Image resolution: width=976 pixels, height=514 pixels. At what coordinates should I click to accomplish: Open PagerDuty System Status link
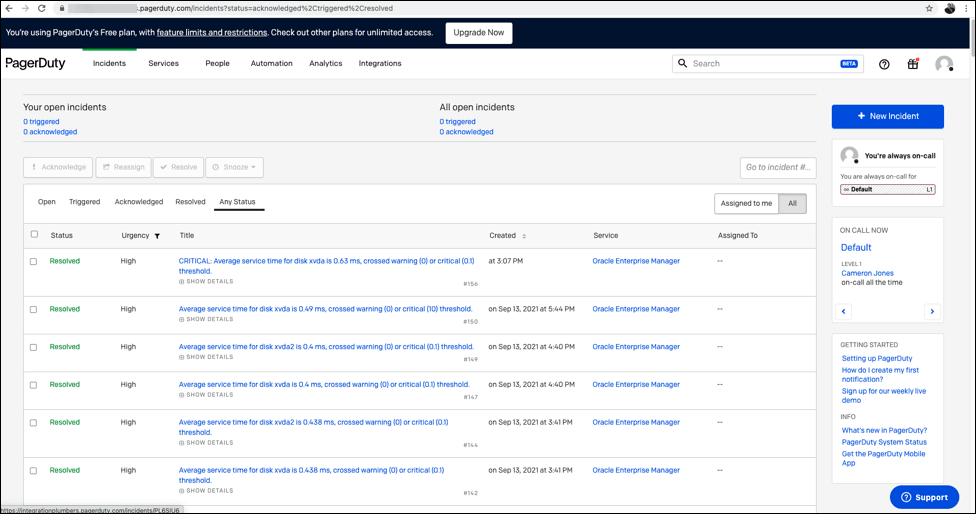pos(884,442)
